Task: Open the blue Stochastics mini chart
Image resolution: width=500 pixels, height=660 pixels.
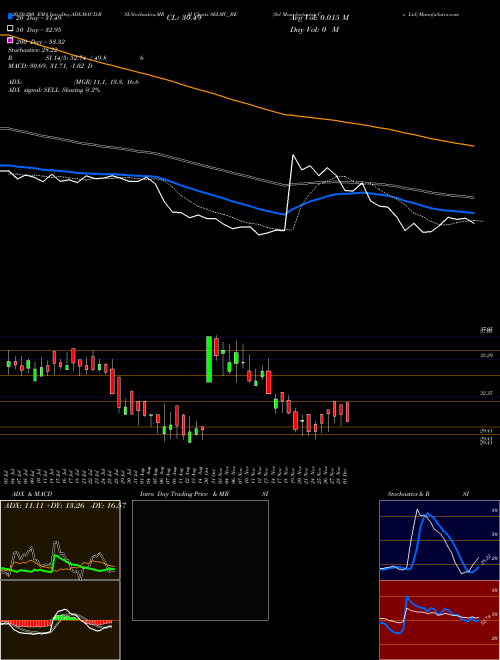Action: [439, 540]
